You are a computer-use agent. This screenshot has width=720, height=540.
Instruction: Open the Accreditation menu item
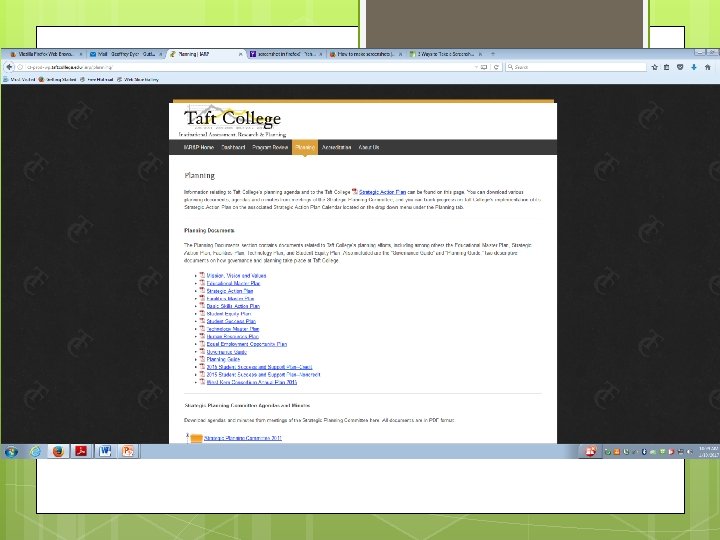point(337,147)
